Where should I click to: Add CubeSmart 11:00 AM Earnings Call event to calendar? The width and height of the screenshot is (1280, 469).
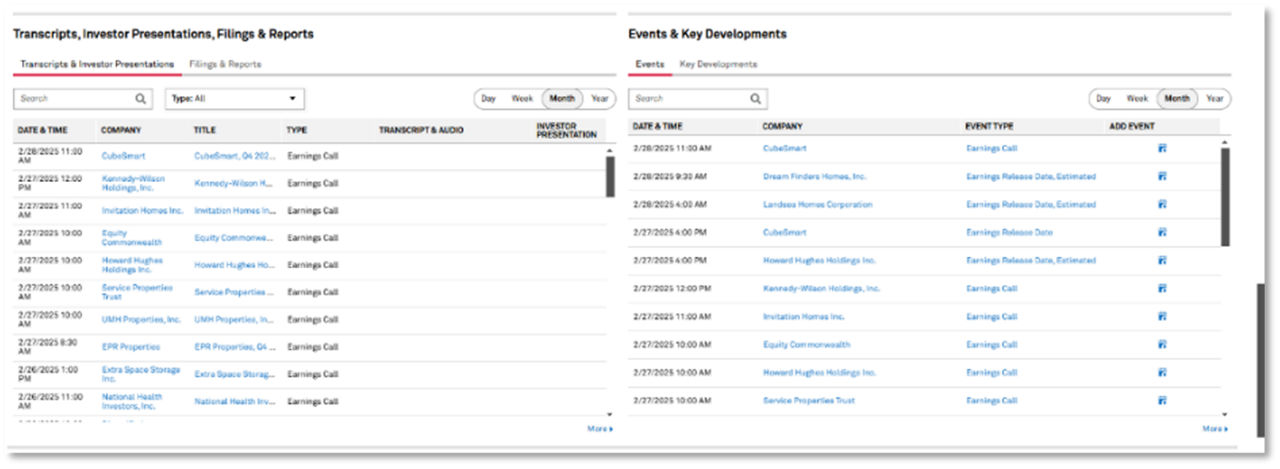coord(1162,148)
